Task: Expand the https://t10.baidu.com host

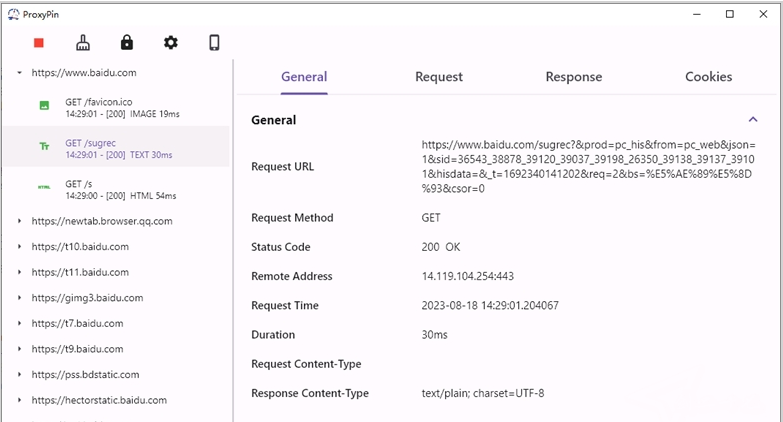Action: click(19, 247)
